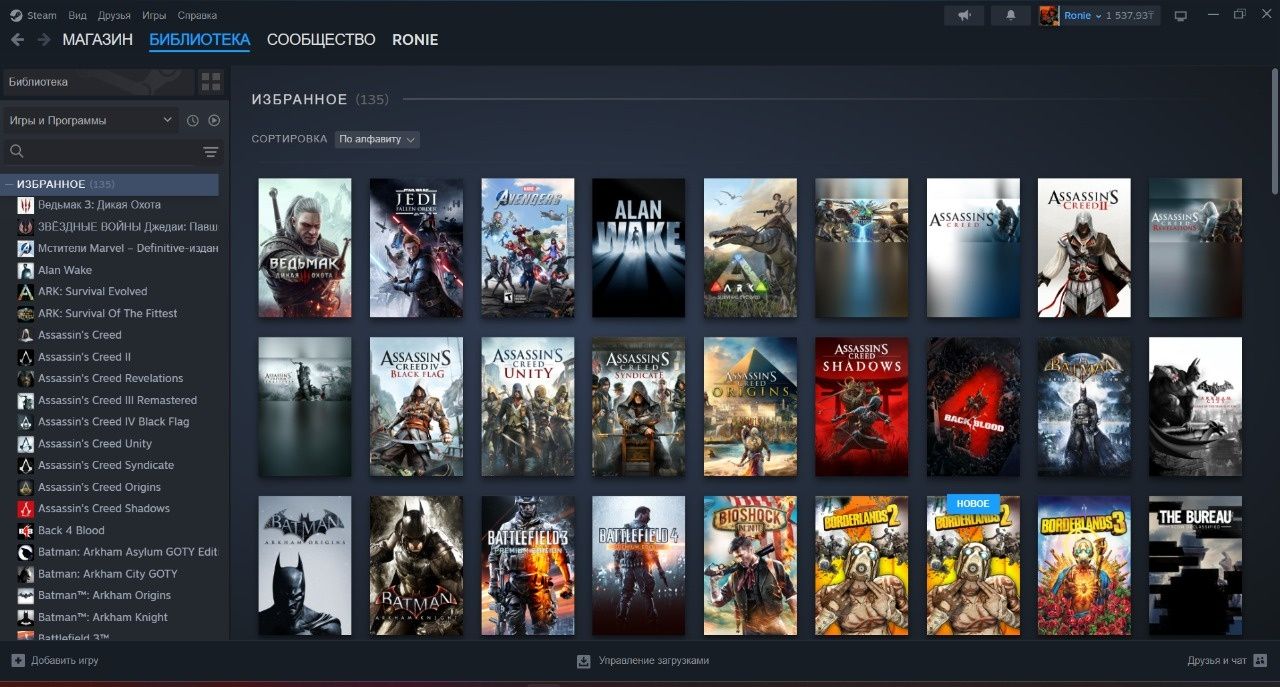
Task: Select Marvel's Avengers game cover
Action: (x=528, y=248)
